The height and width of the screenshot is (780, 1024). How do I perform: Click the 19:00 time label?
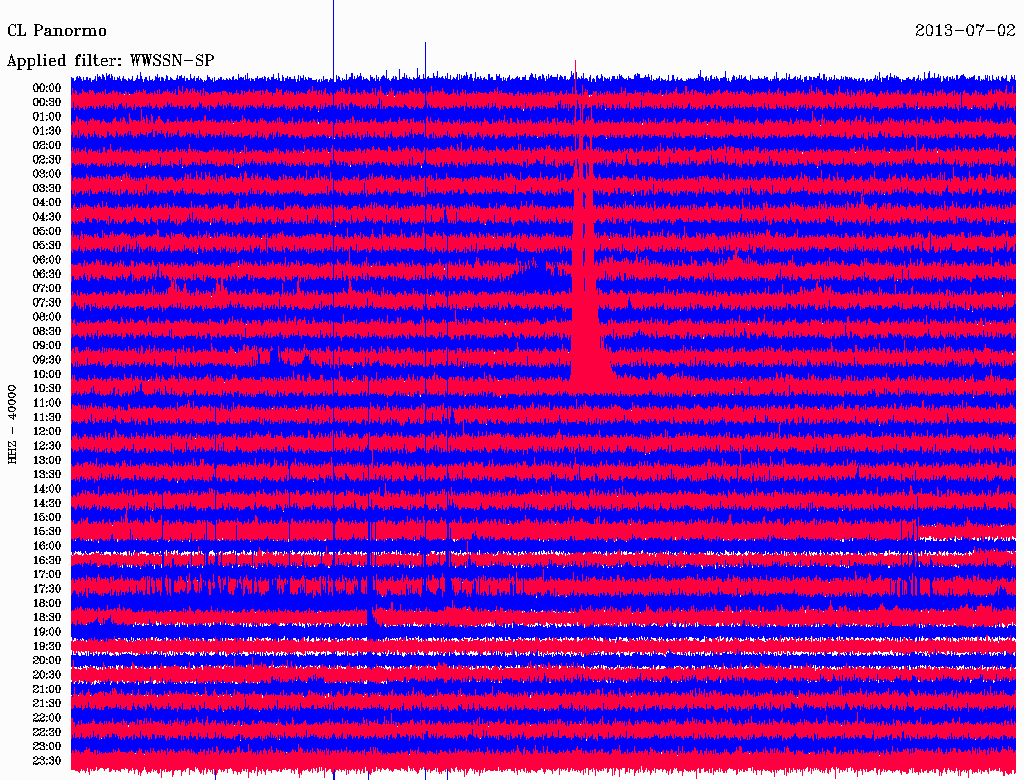[x=46, y=632]
